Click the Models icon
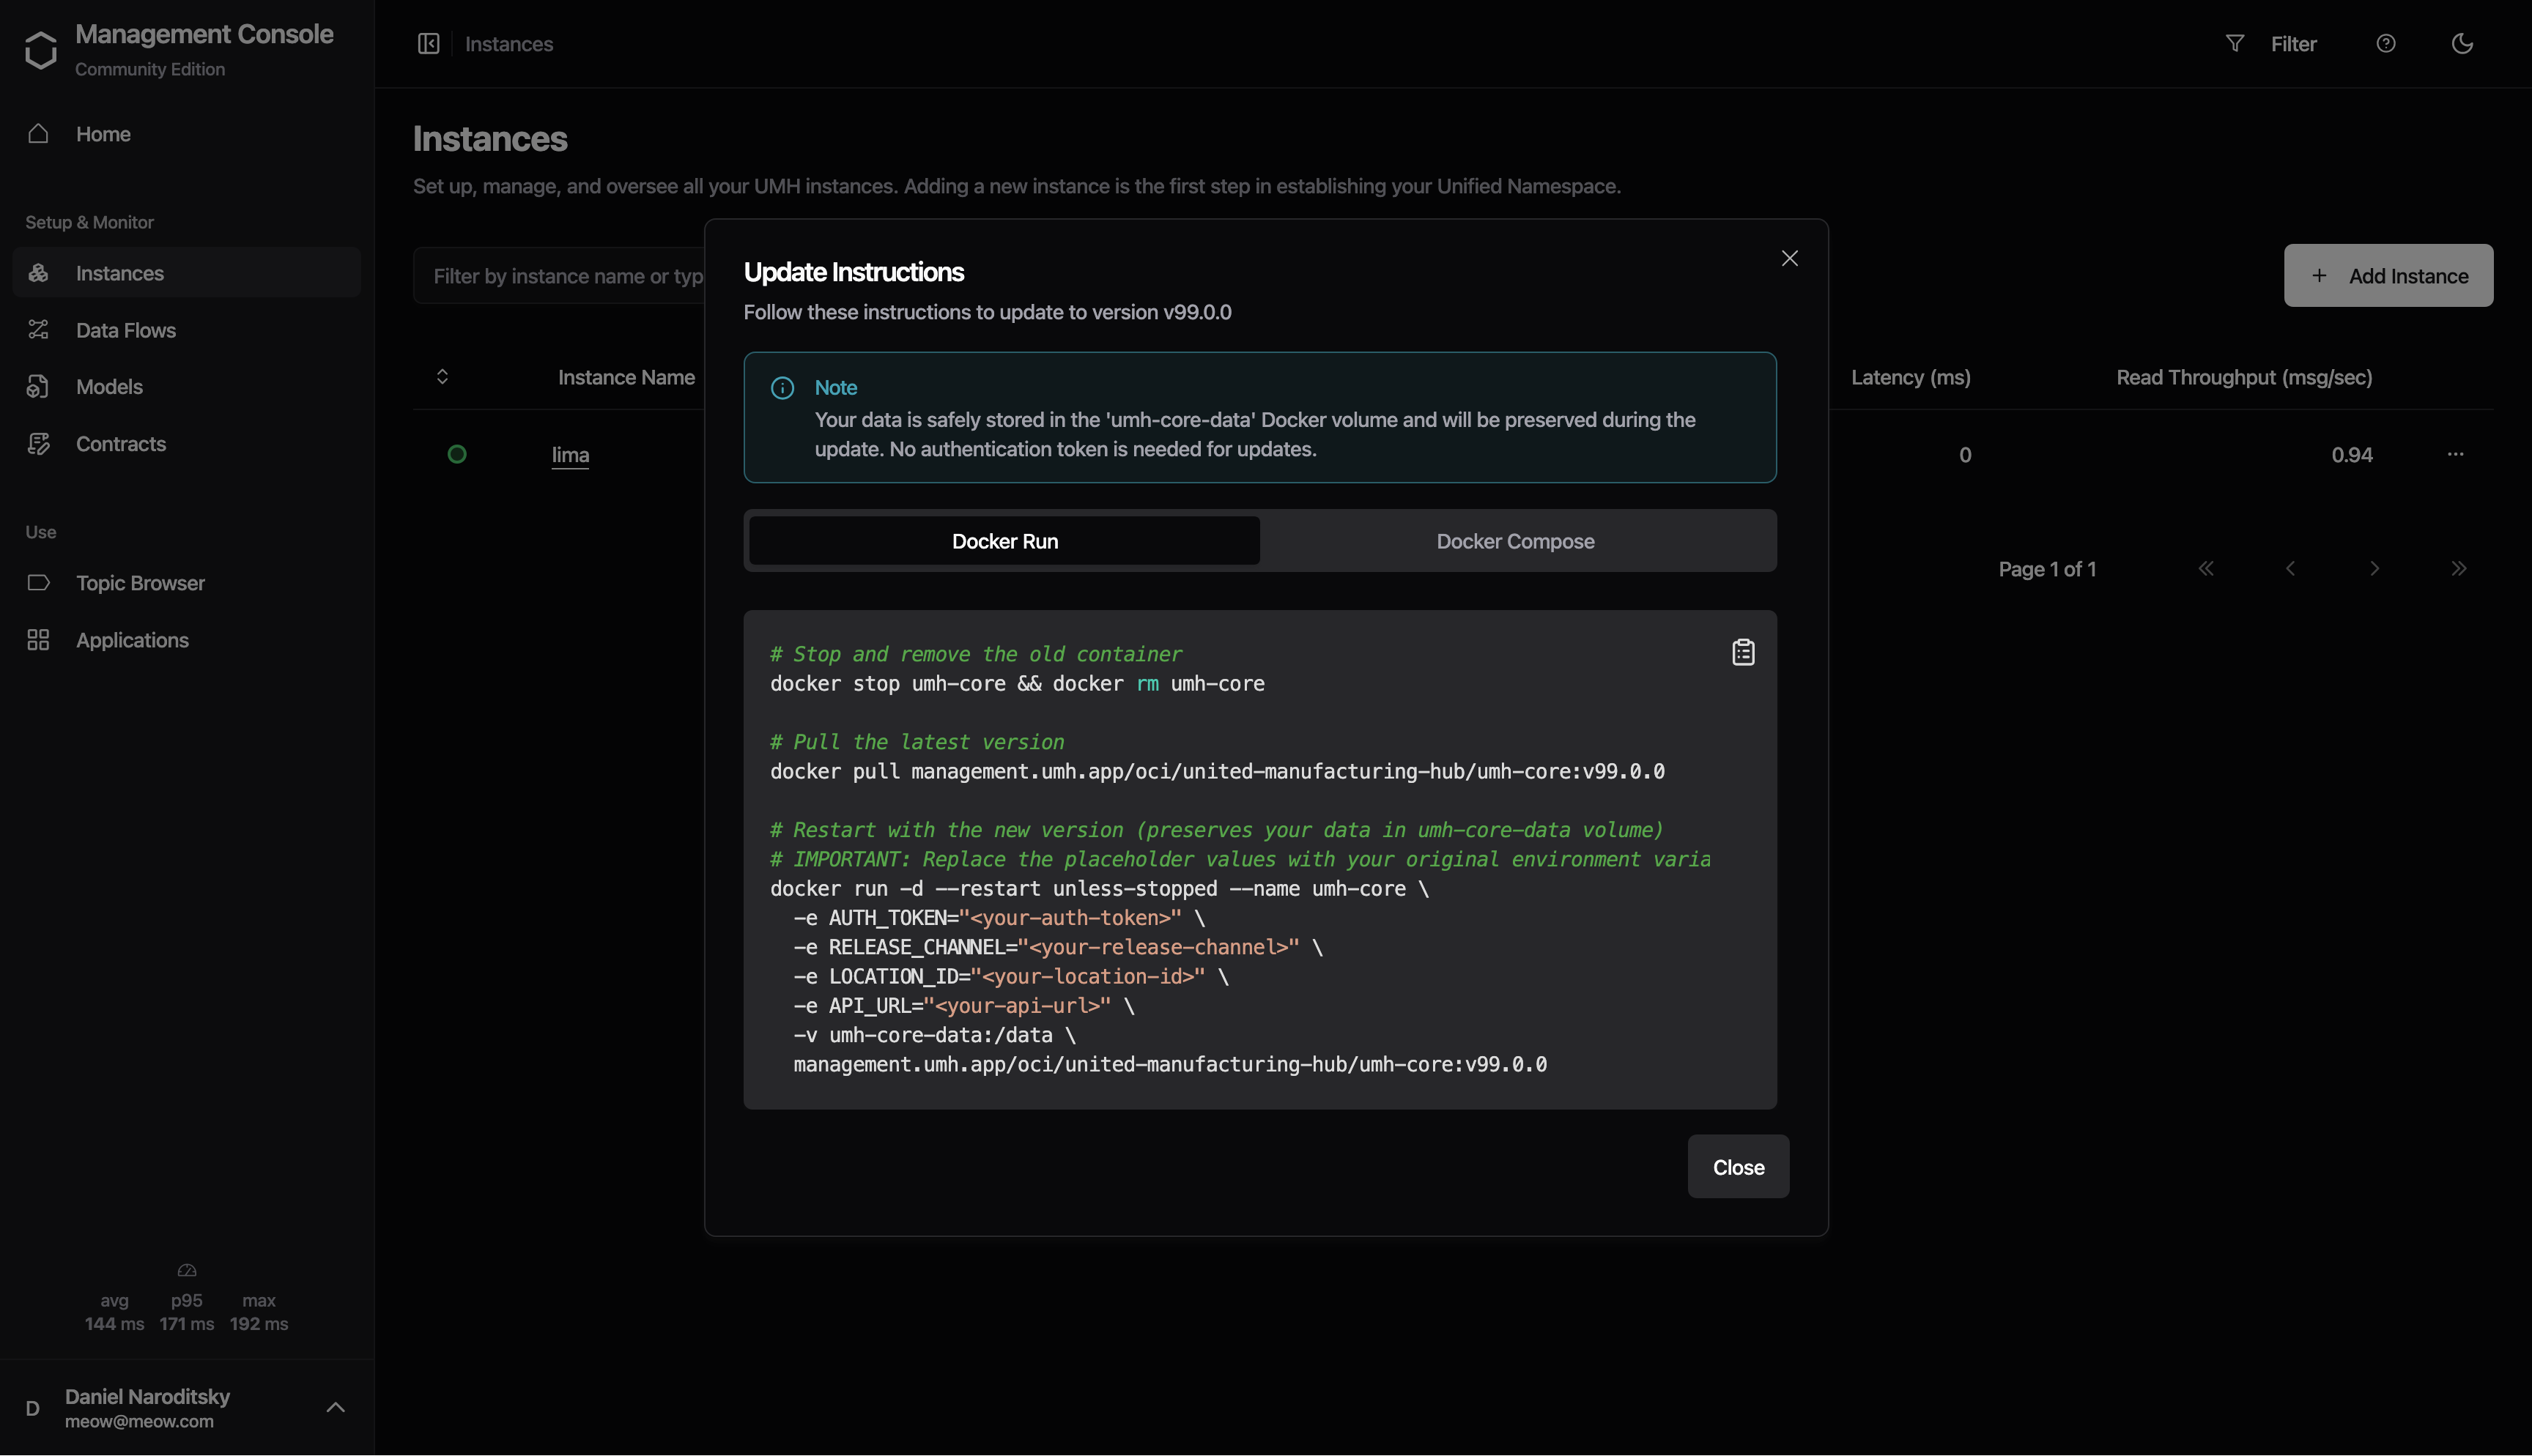Image resolution: width=2532 pixels, height=1456 pixels. [x=38, y=387]
